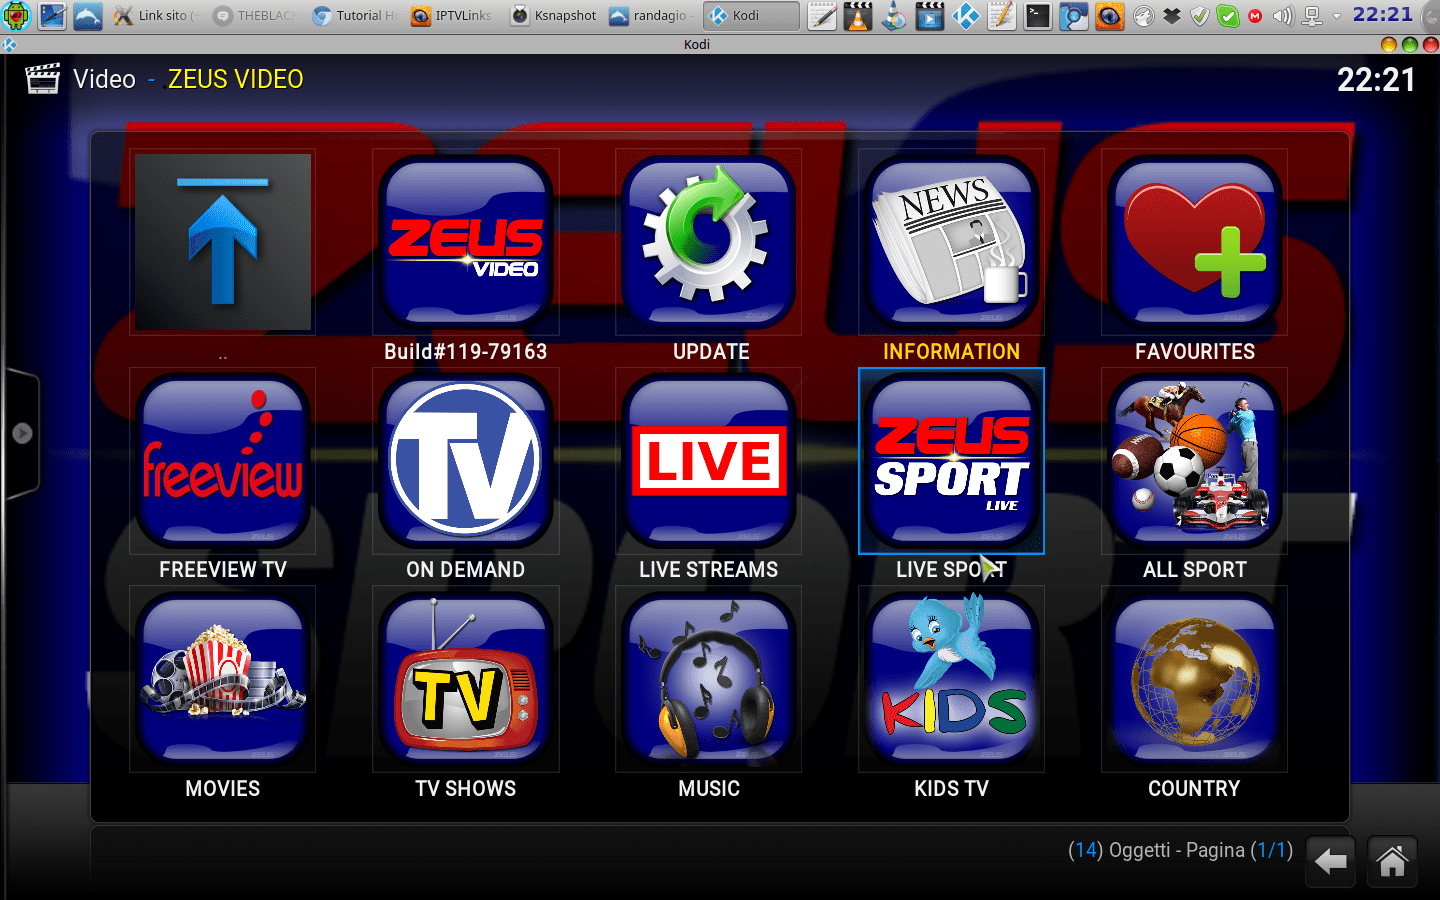This screenshot has height=900, width=1440.
Task: Switch to randagio taskbar entry
Action: (652, 16)
